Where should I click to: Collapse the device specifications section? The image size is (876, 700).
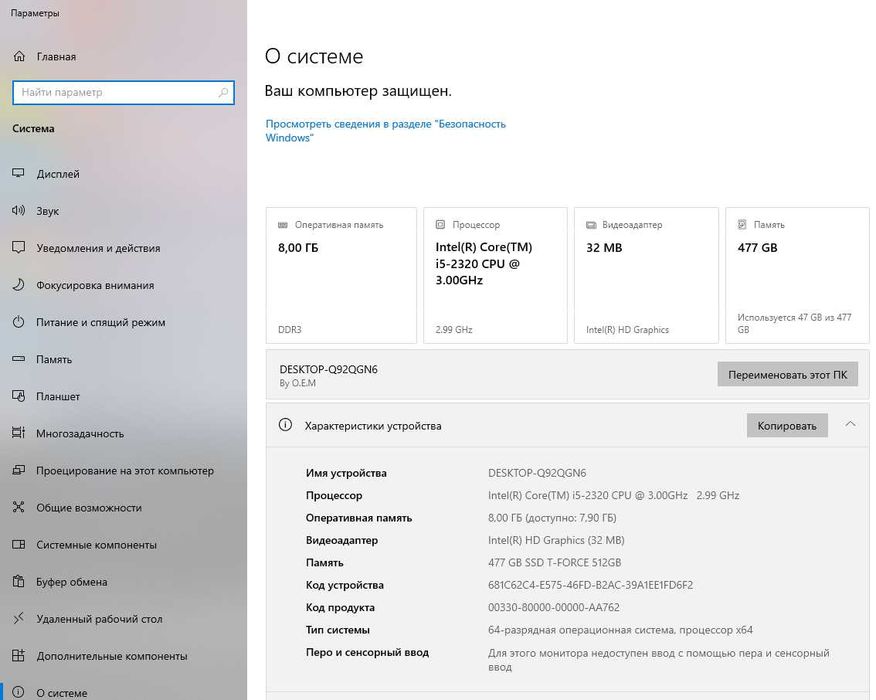850,425
